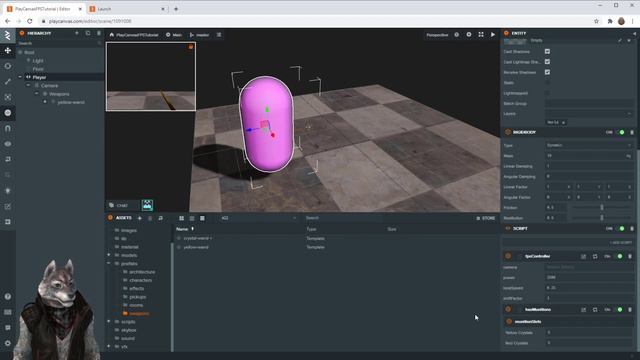Add a new asset plus icon
The width and height of the screenshot is (640, 360).
click(x=140, y=218)
